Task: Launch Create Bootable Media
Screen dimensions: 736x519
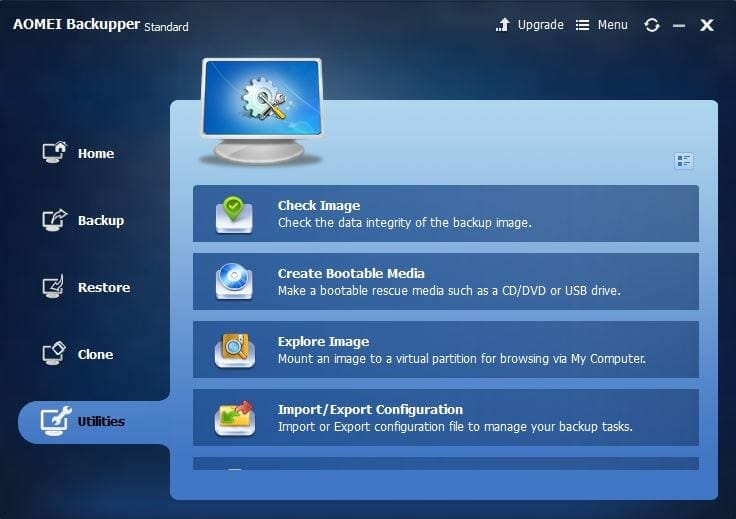Action: coord(445,282)
